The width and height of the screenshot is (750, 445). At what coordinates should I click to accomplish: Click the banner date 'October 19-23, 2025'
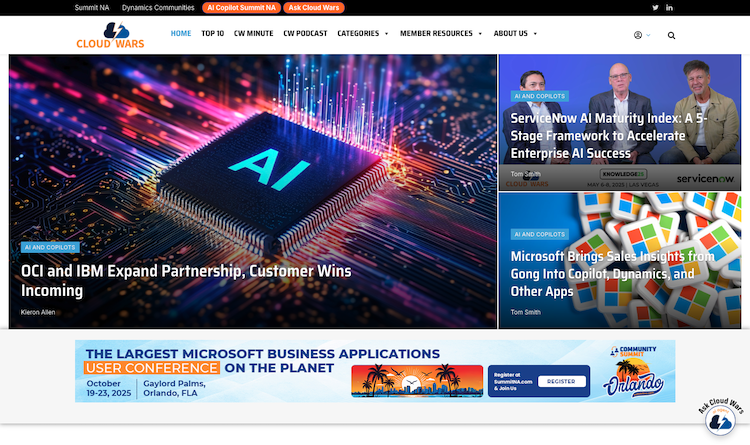coord(109,389)
